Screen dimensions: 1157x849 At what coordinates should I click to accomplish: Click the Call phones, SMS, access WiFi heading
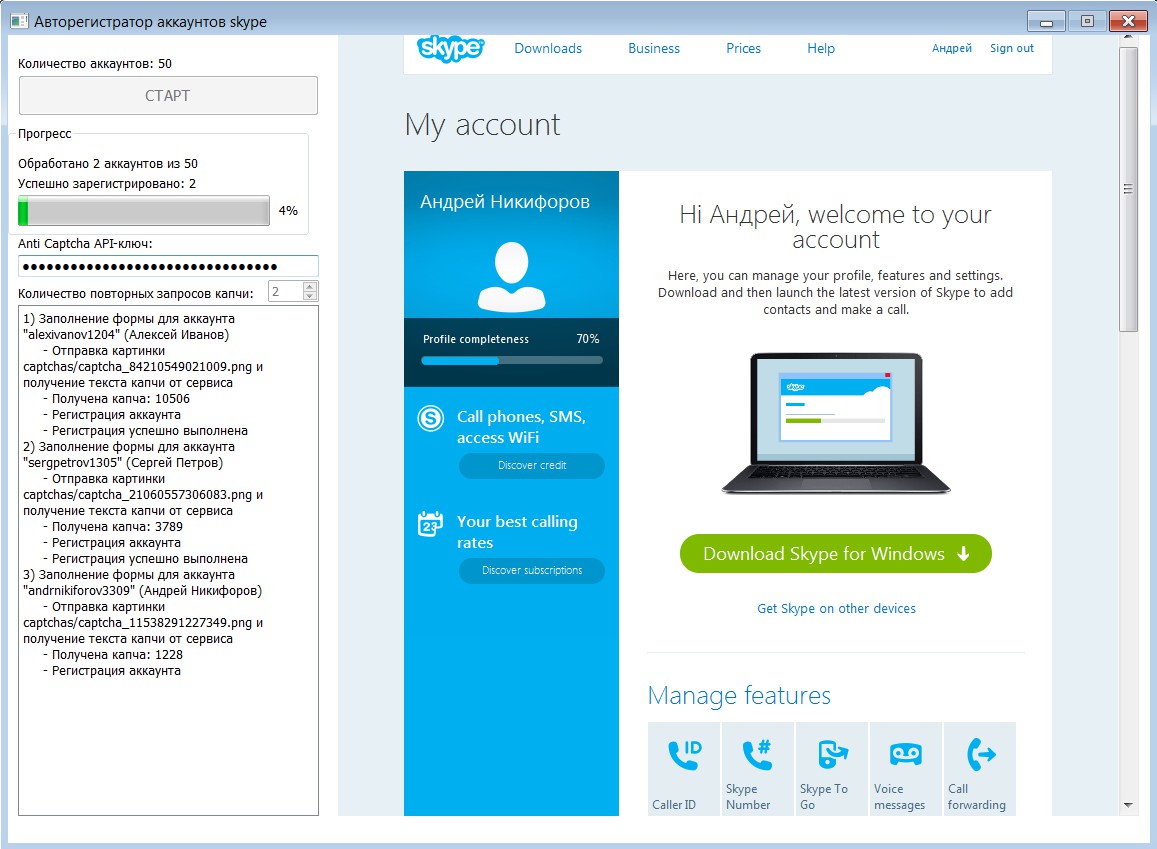pyautogui.click(x=521, y=427)
